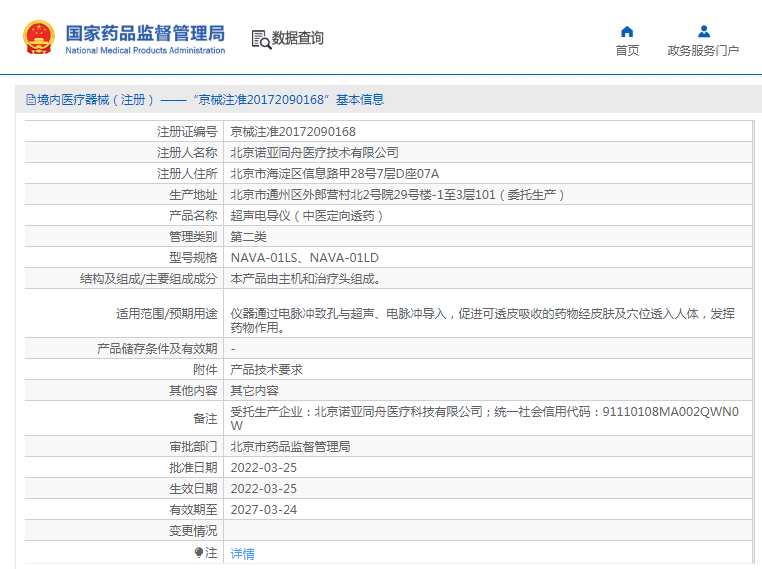Click 适用范围/预期用途 label
The image size is (762, 569).
coord(167,314)
